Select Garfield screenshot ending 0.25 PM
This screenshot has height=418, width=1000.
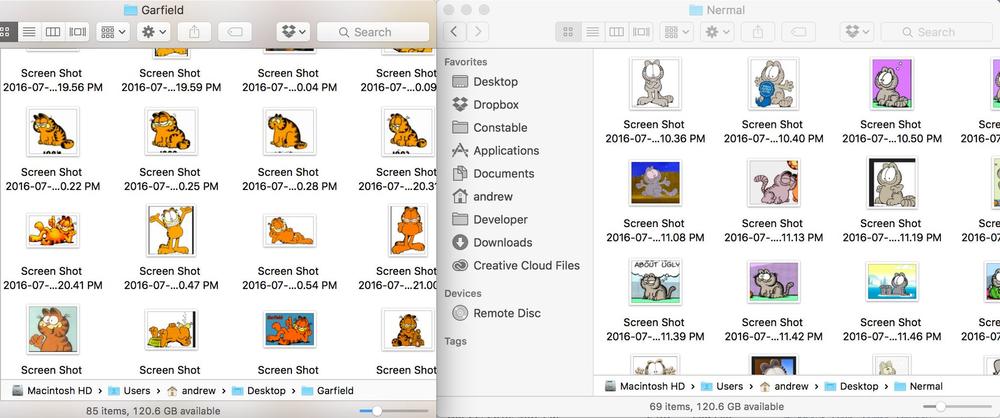[171, 131]
